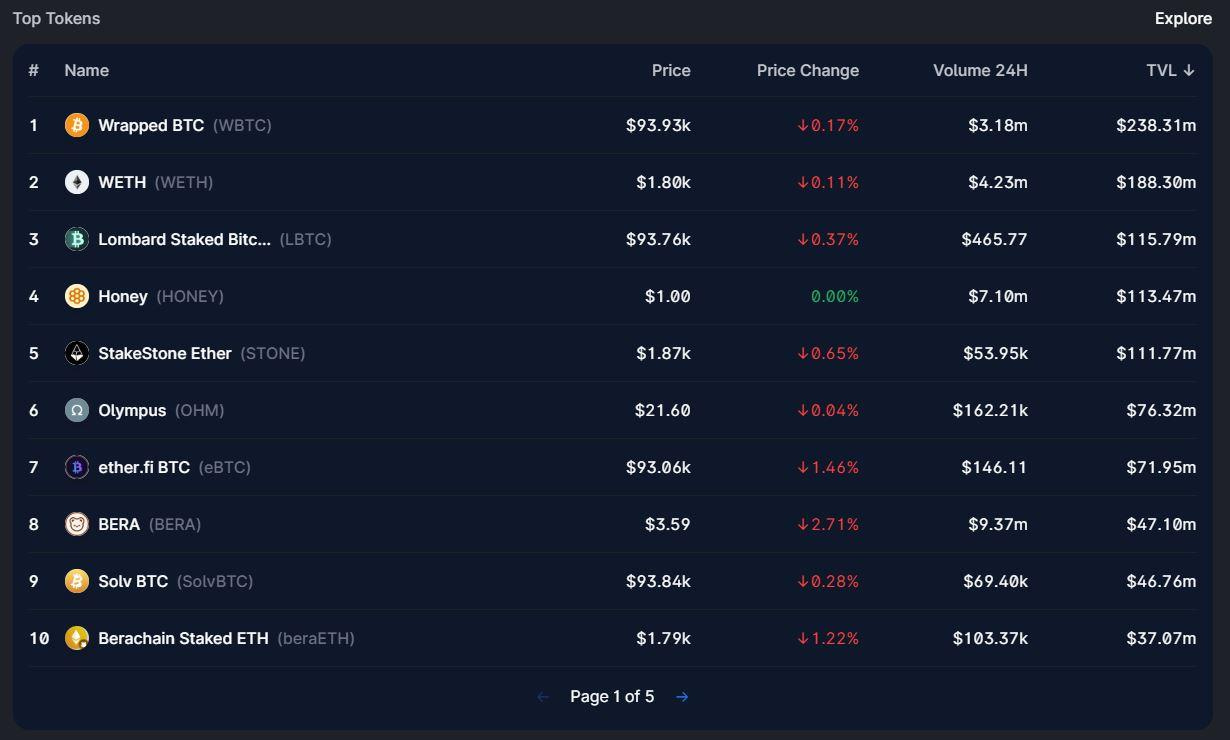Click the $76.32m TVL for Olympus
The width and height of the screenshot is (1230, 740).
[1161, 410]
